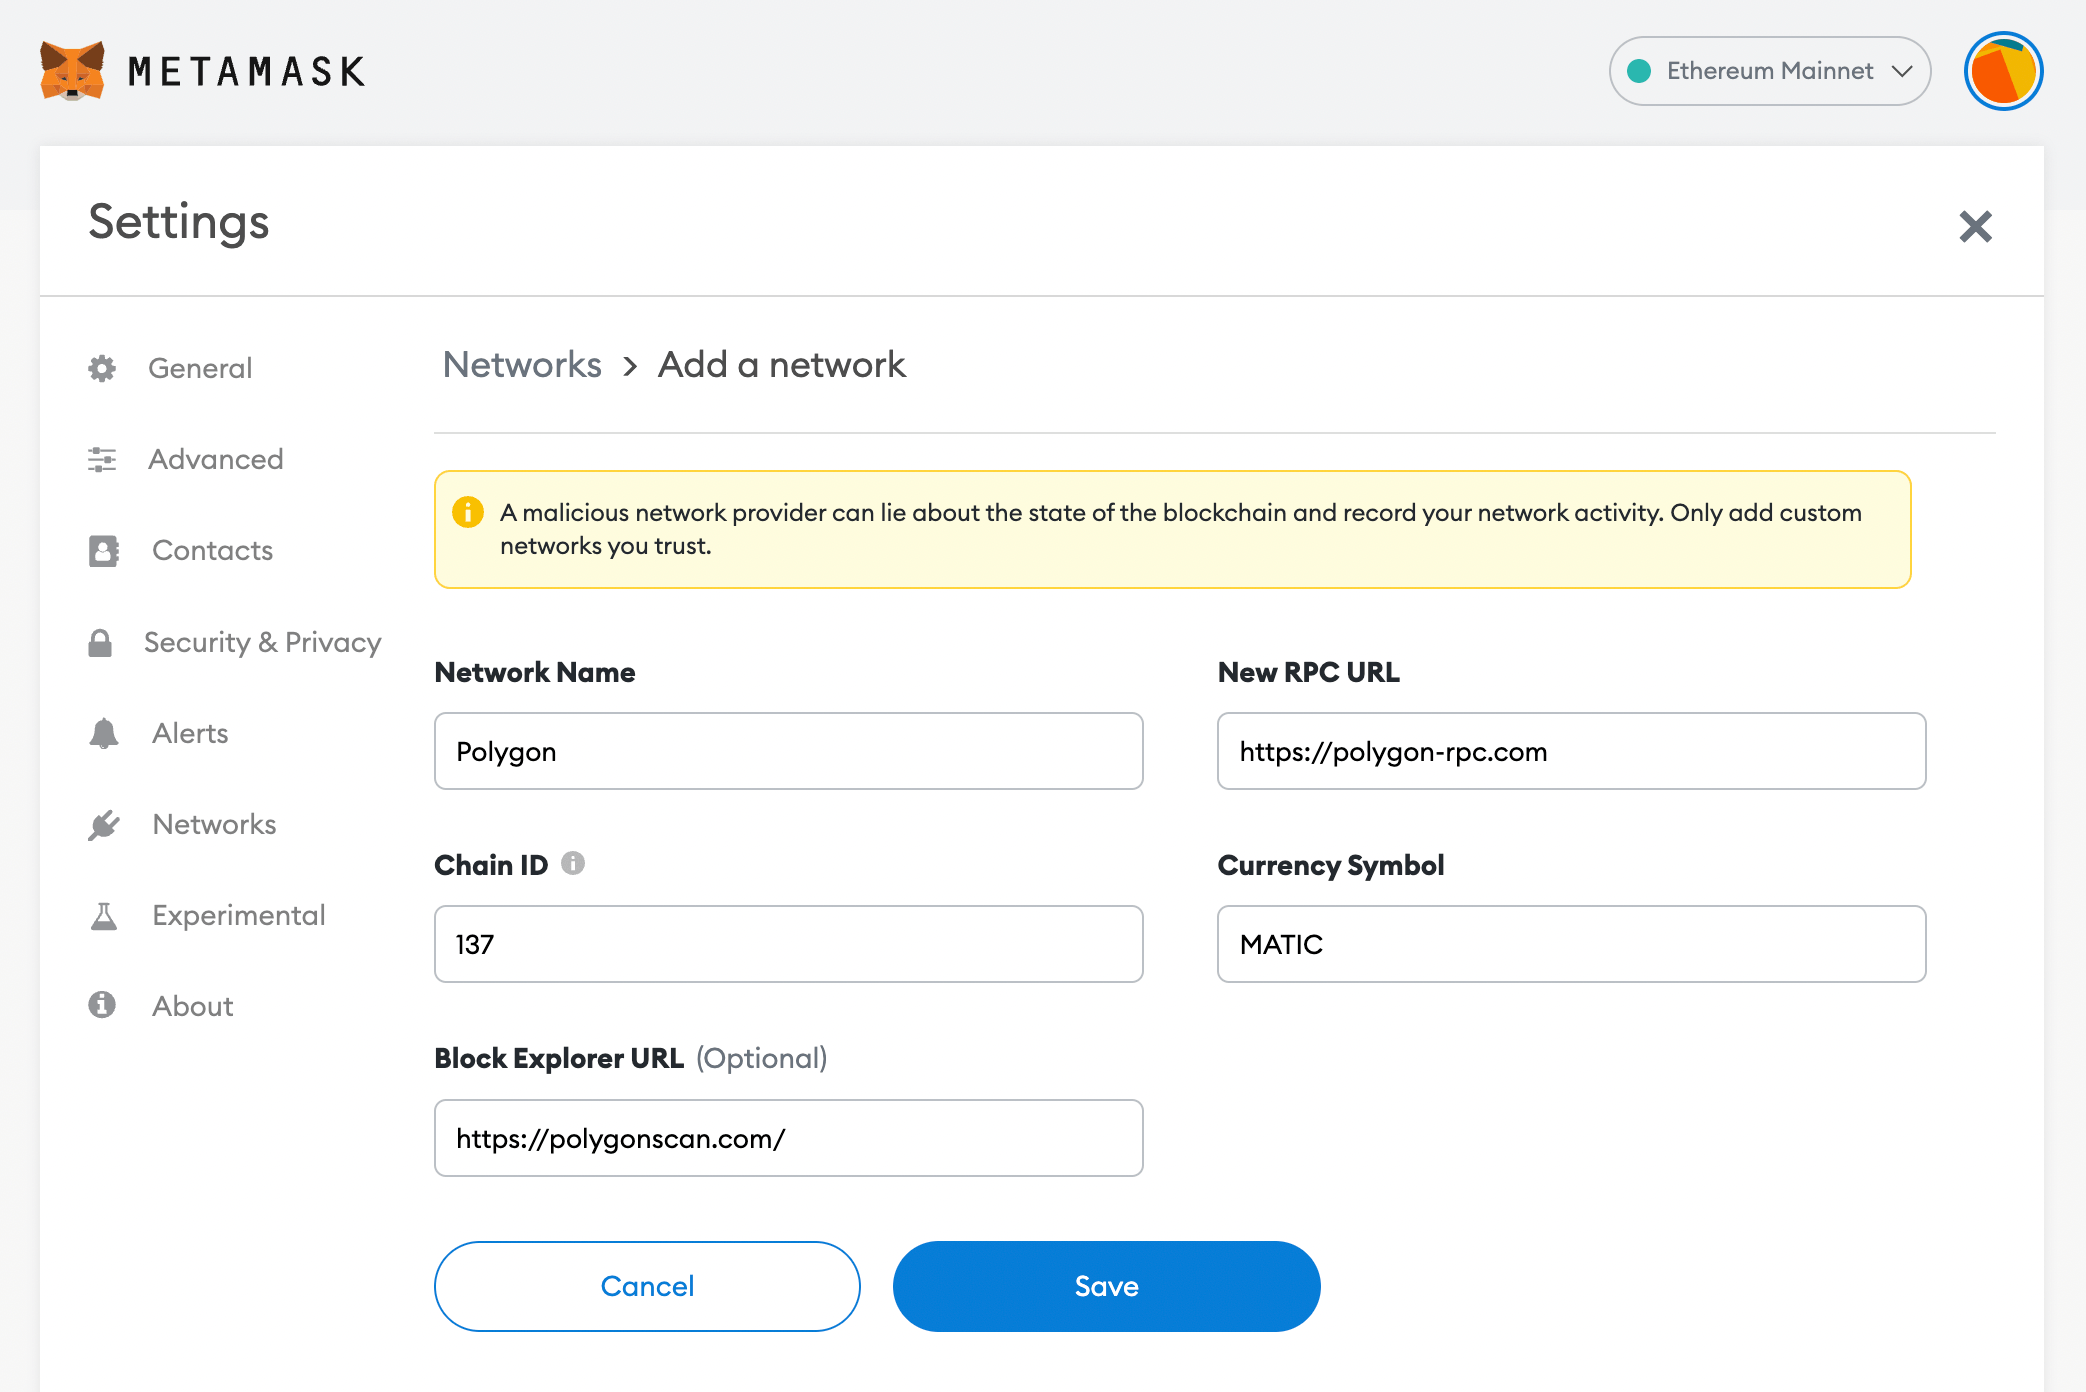Click the METAMASK wordmark text
Viewport: 2086px width, 1392px height.
247,71
